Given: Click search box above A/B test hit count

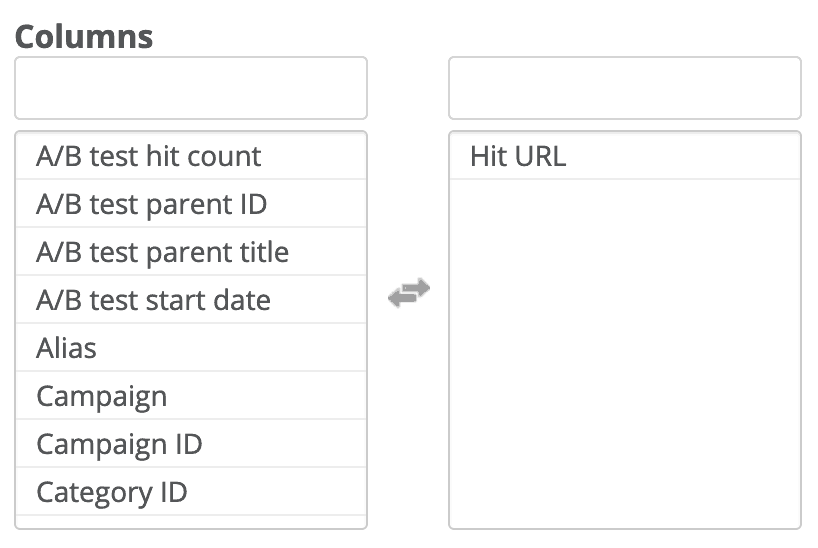Looking at the screenshot, I should point(191,88).
